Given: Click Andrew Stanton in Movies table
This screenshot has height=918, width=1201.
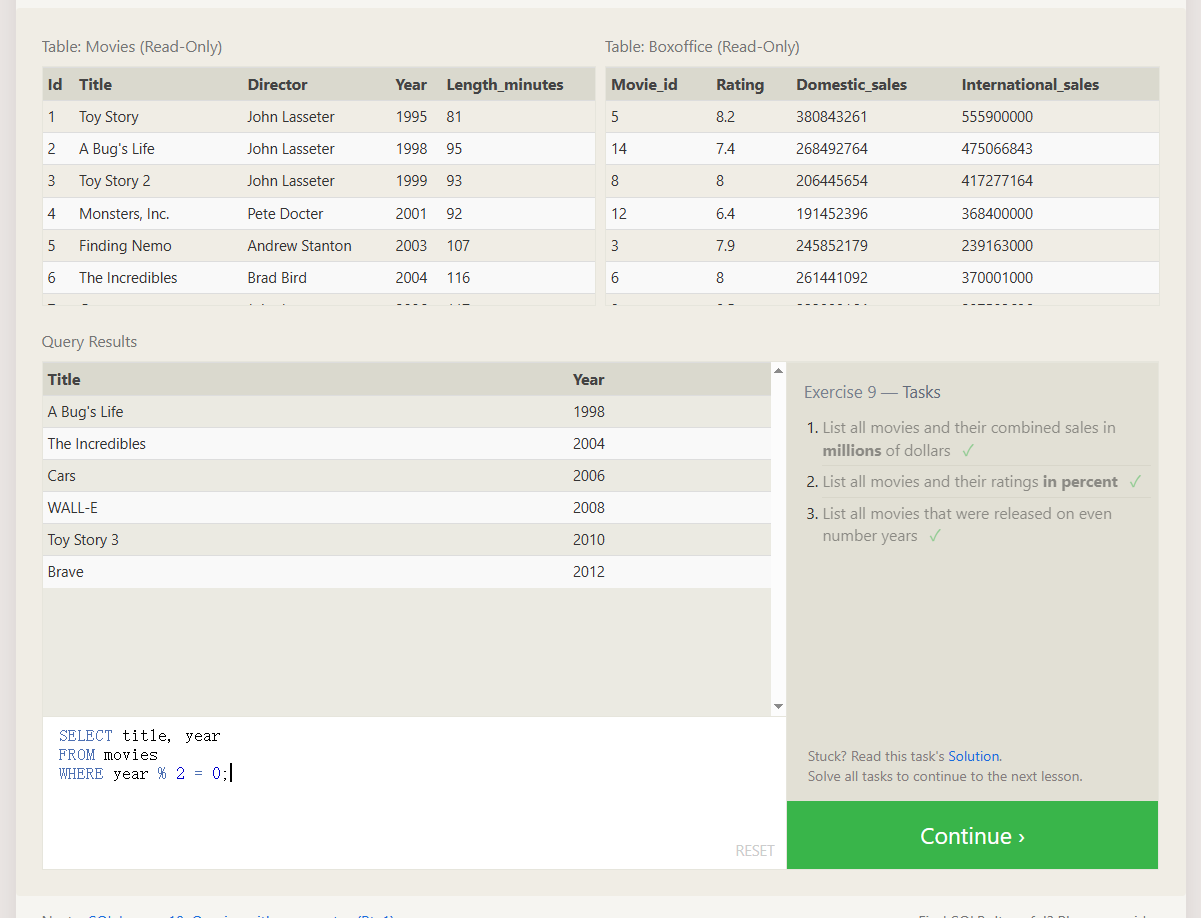Looking at the screenshot, I should pyautogui.click(x=299, y=246).
